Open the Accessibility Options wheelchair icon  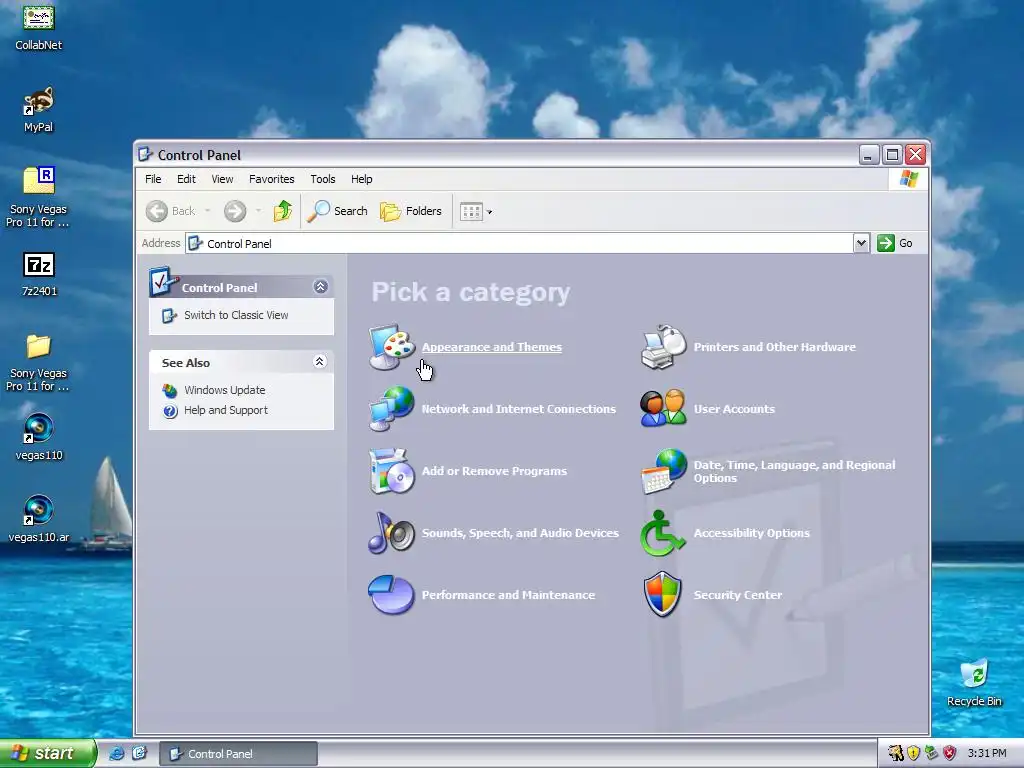click(x=662, y=533)
